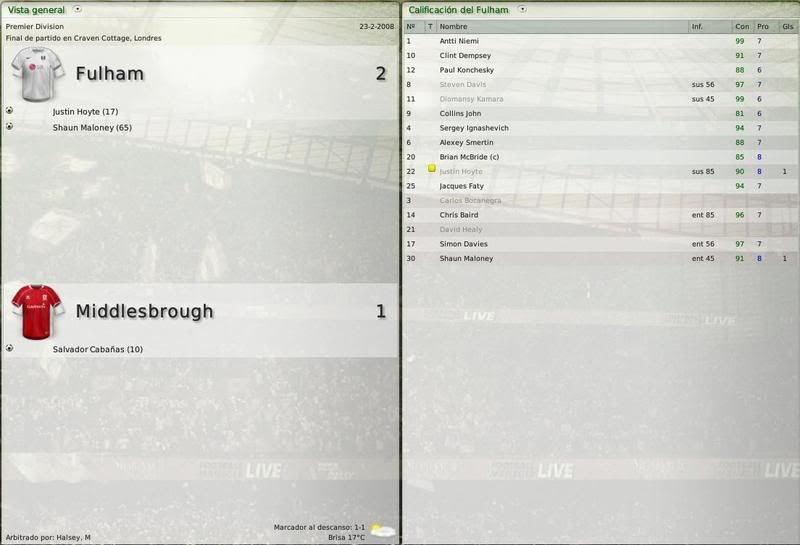The height and width of the screenshot is (545, 800).
Task: Select Paul Konchesky in ratings list
Action: point(467,70)
